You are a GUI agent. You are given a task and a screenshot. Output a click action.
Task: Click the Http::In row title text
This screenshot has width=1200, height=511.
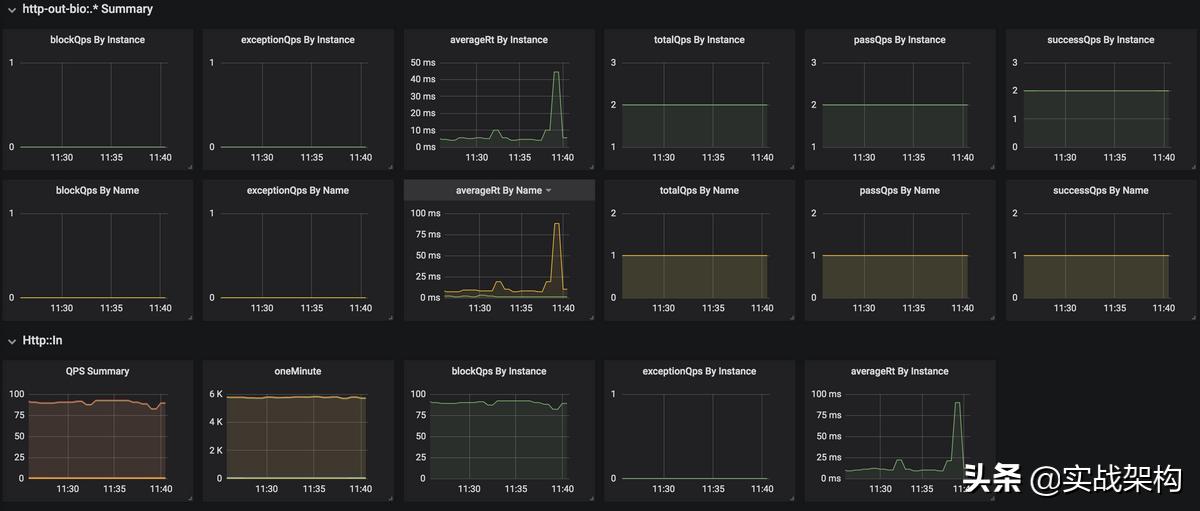click(x=43, y=341)
